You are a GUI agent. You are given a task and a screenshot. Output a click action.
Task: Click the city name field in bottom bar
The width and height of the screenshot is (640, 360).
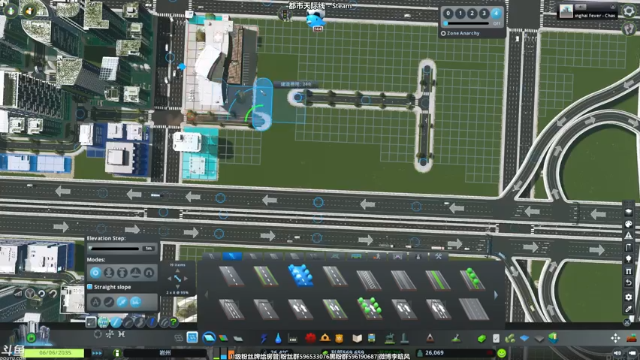pyautogui.click(x=165, y=353)
